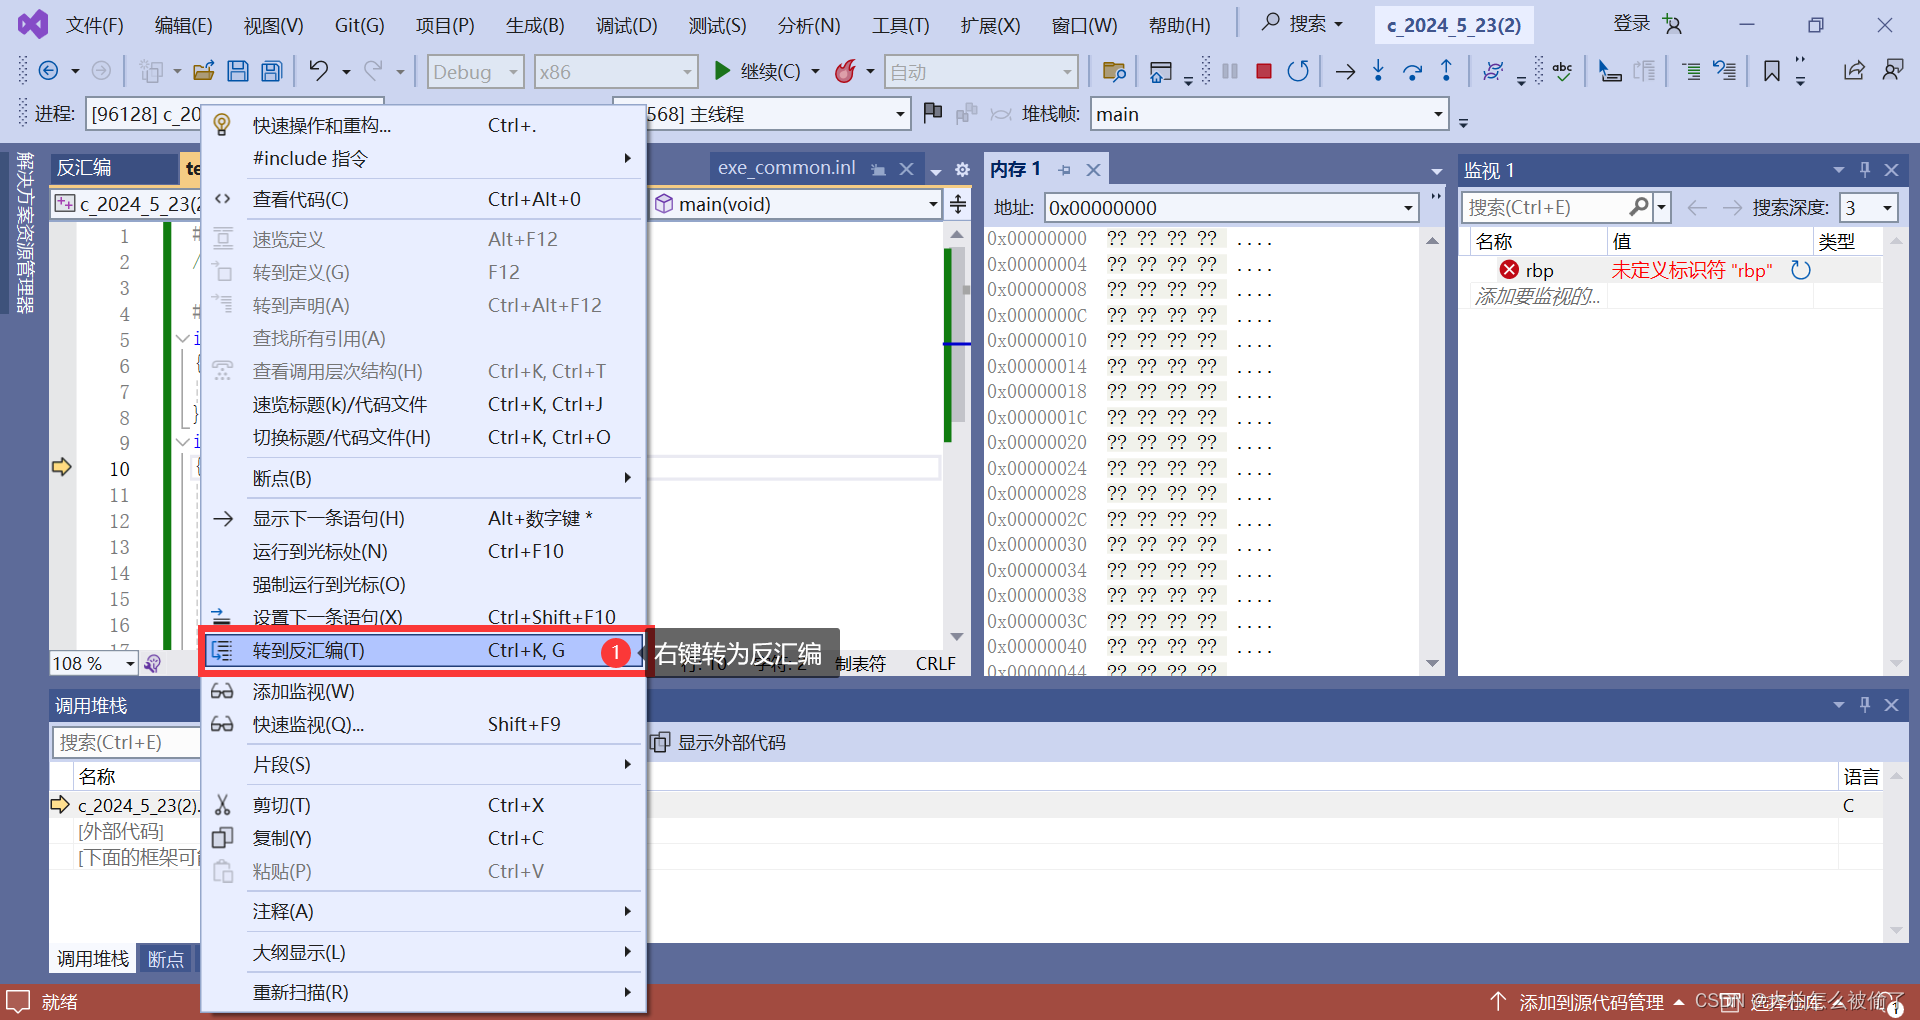
Task: Click the Live Share icon
Action: (x=1854, y=71)
